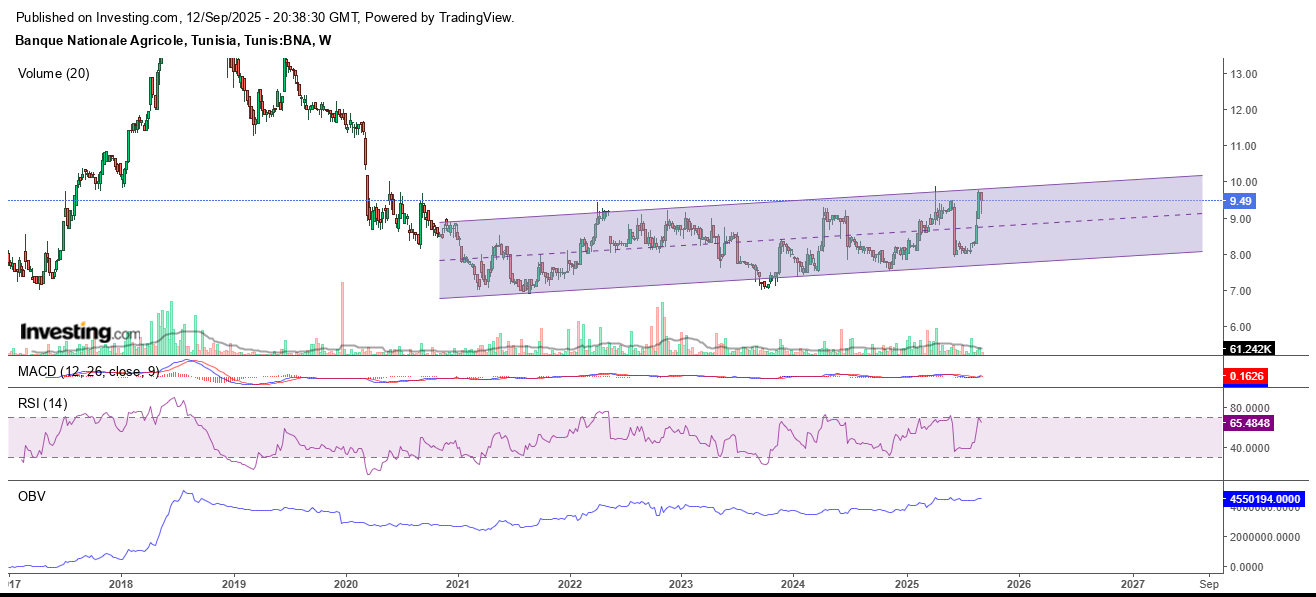
Task: Click the 2024 time axis label
Action: [794, 583]
